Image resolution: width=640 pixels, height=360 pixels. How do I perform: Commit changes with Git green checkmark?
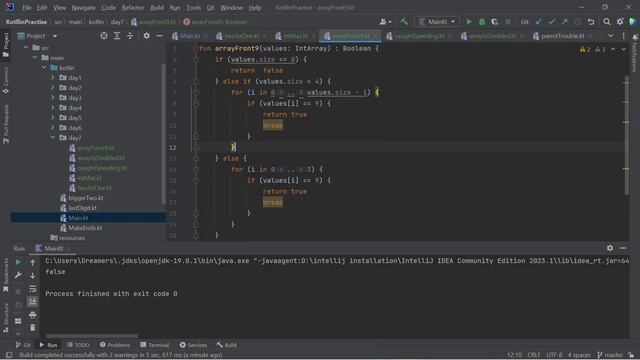[x=552, y=22]
